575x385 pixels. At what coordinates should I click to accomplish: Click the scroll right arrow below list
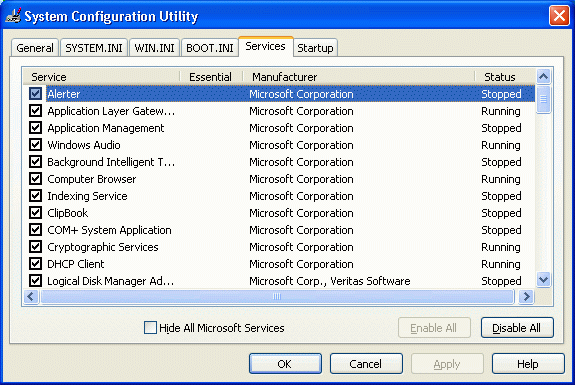coord(527,297)
